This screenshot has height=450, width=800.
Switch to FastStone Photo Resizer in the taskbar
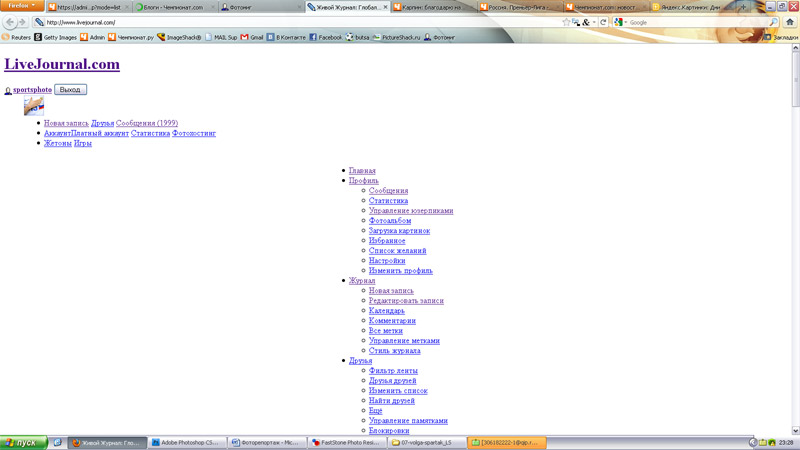pos(346,442)
